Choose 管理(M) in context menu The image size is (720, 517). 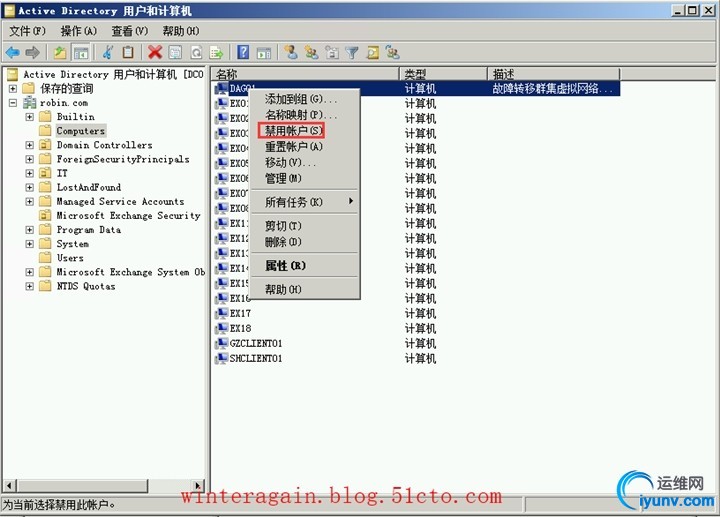pyautogui.click(x=305, y=178)
